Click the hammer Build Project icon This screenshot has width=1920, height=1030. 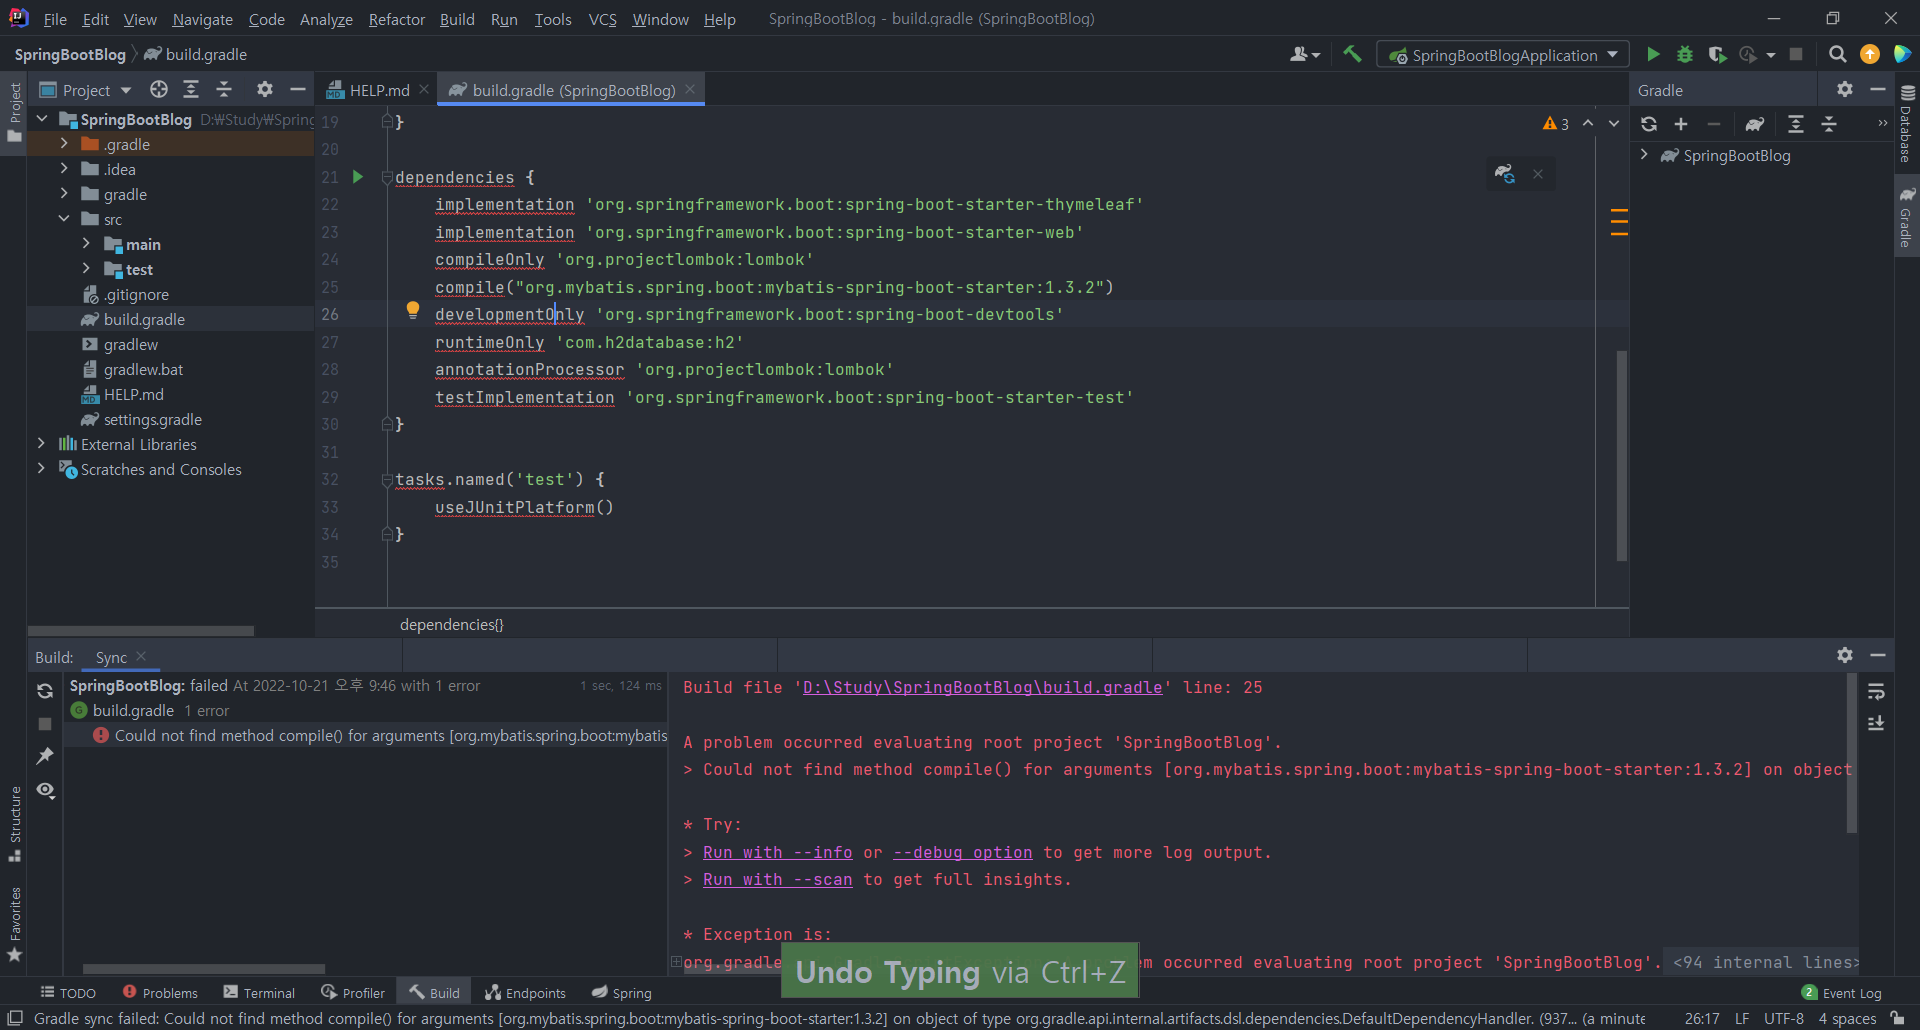1352,55
